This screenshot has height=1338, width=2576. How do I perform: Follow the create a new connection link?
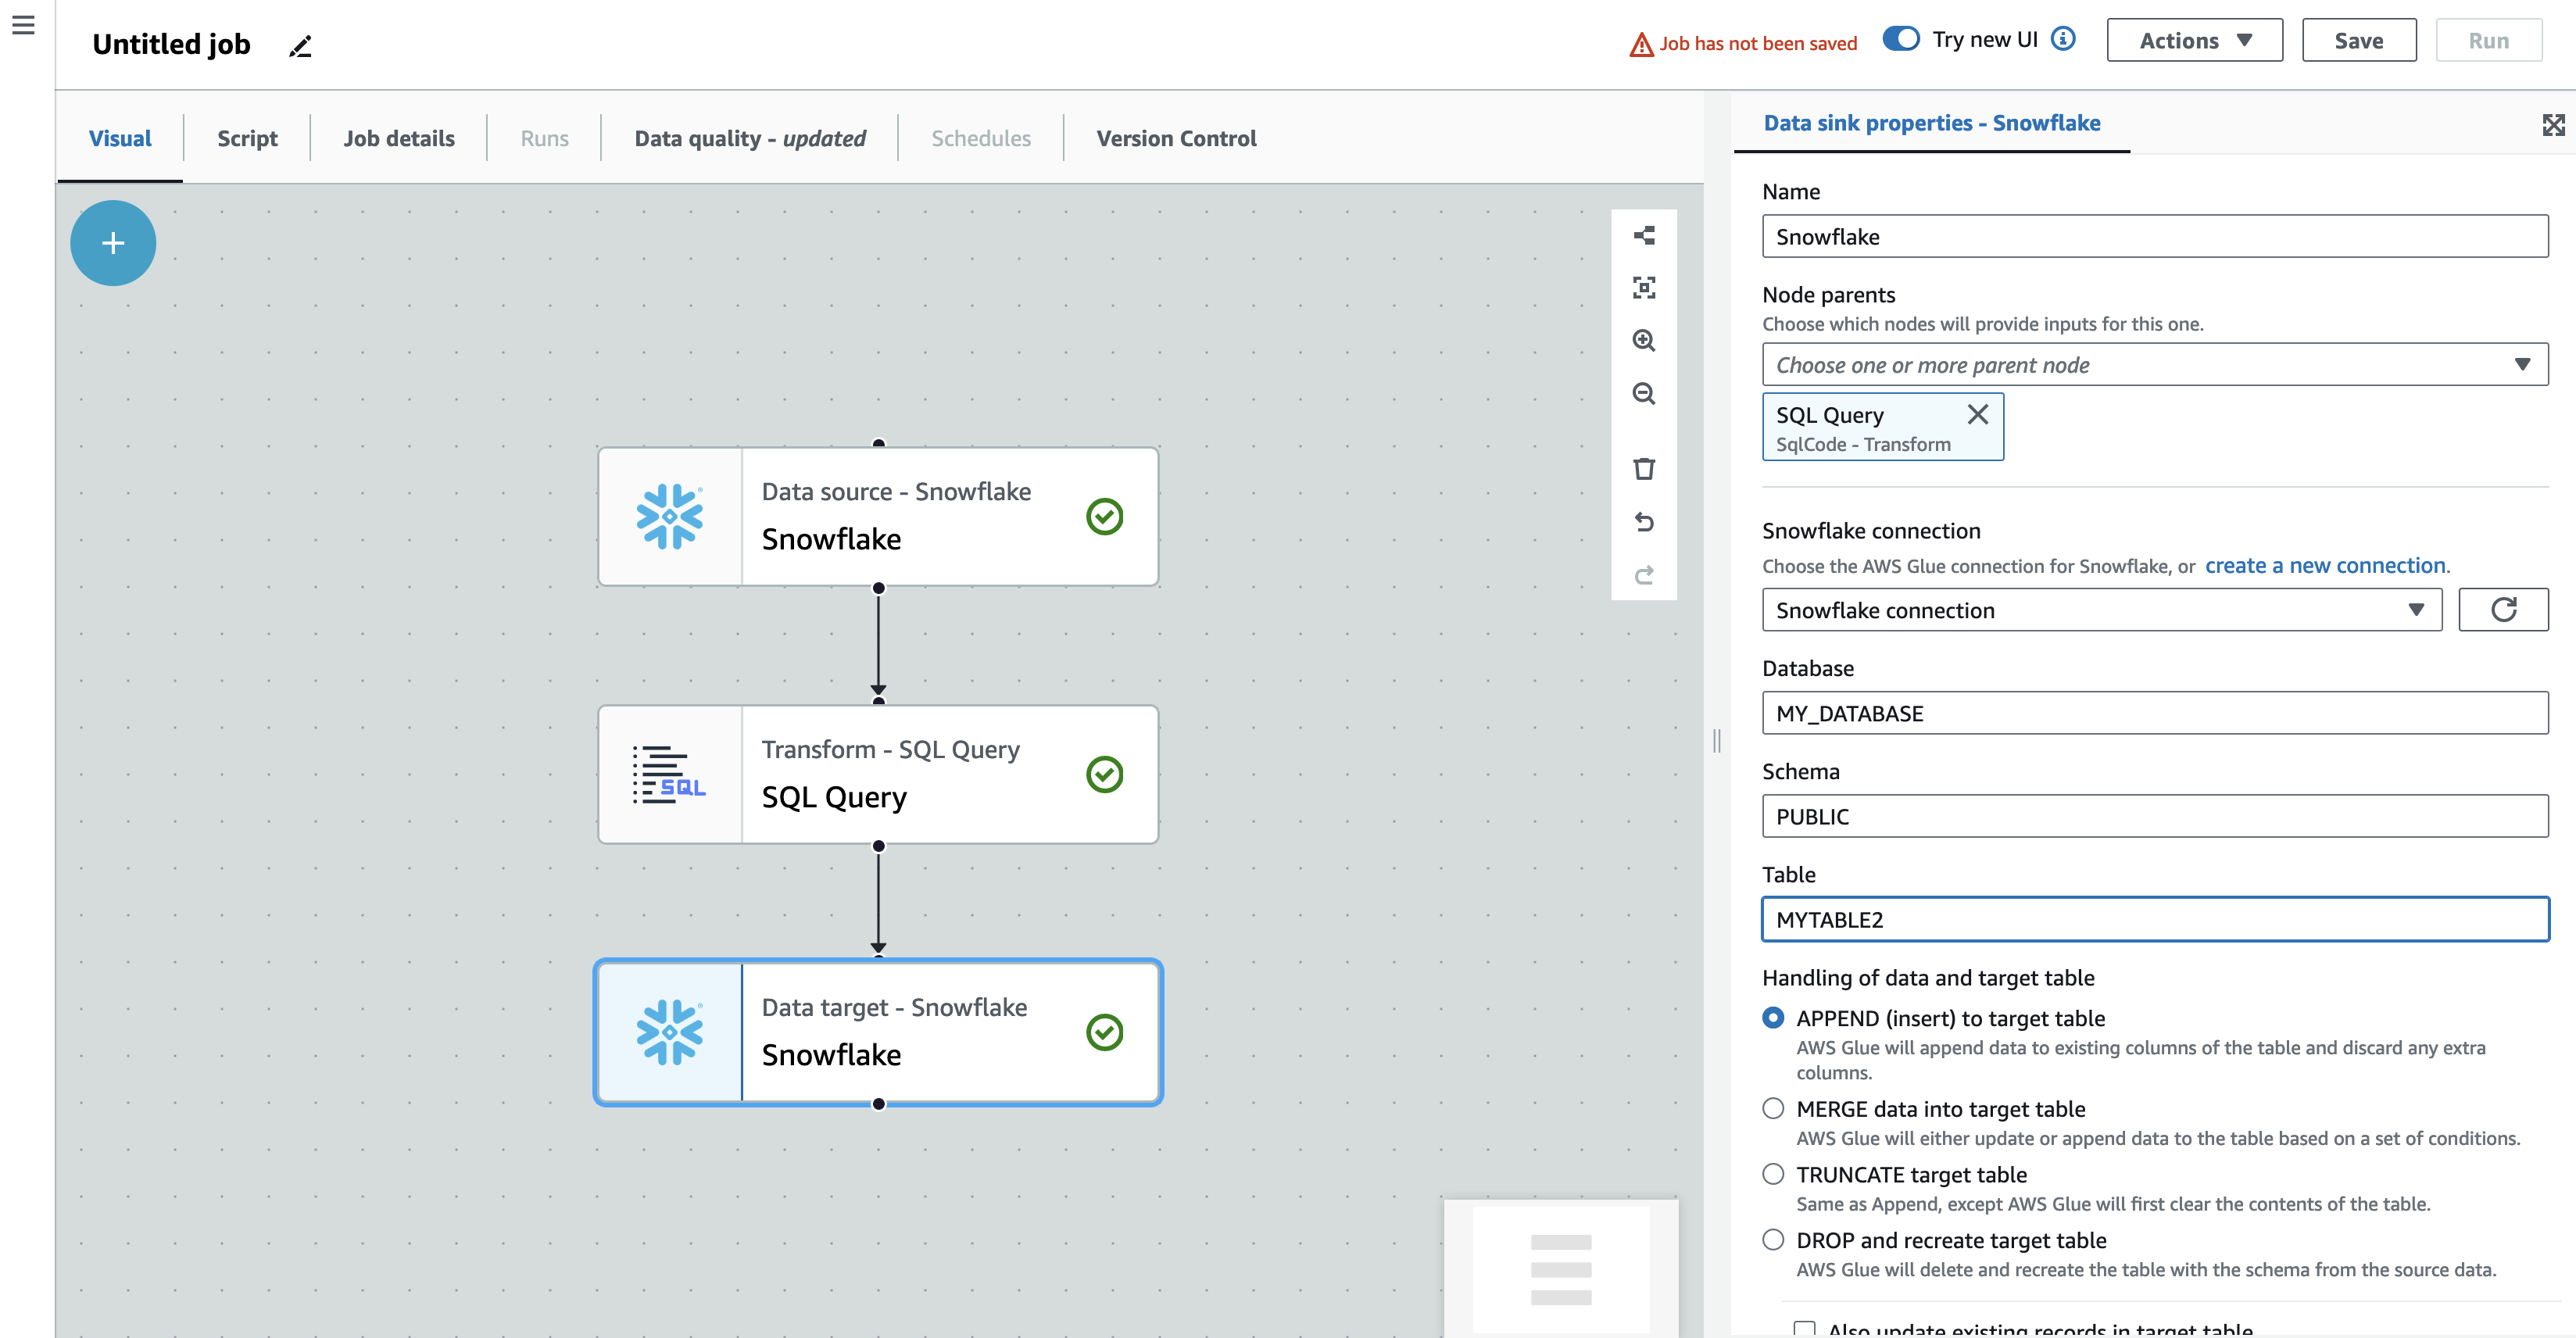tap(2324, 565)
